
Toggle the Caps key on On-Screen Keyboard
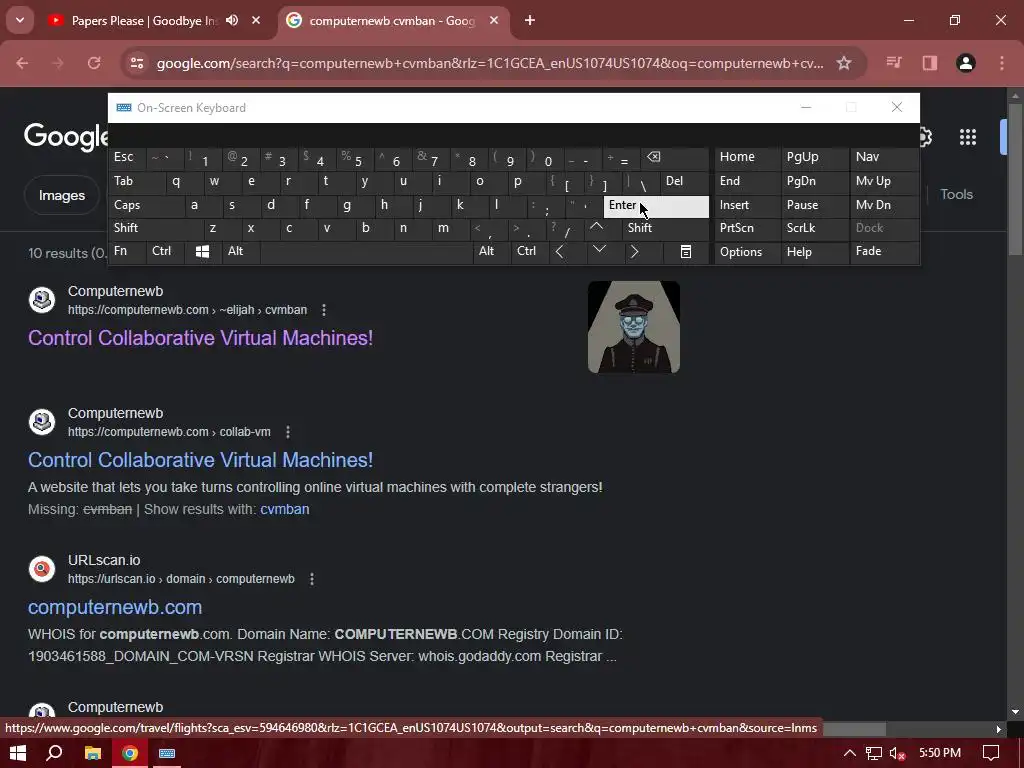pos(146,206)
